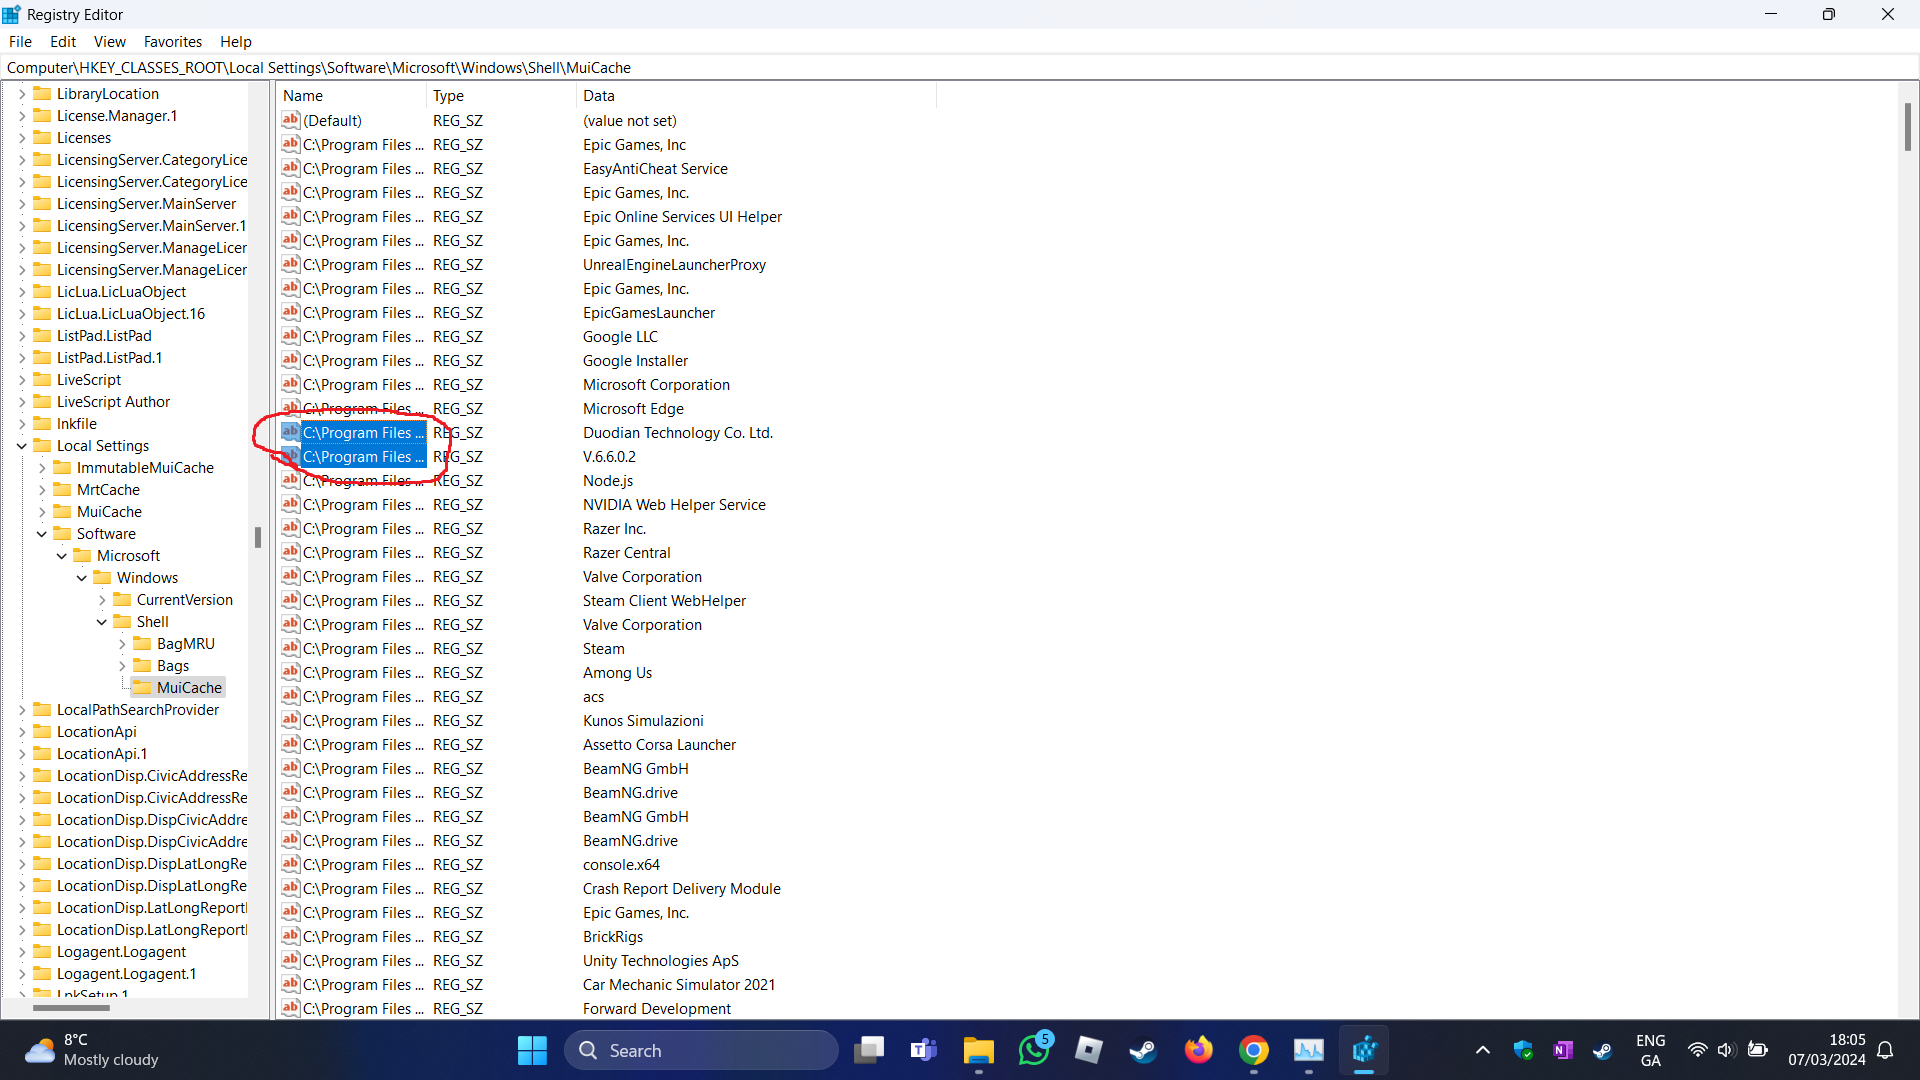Image resolution: width=1920 pixels, height=1080 pixels.
Task: Expand the CurrentVersion registry key
Action: (x=102, y=600)
